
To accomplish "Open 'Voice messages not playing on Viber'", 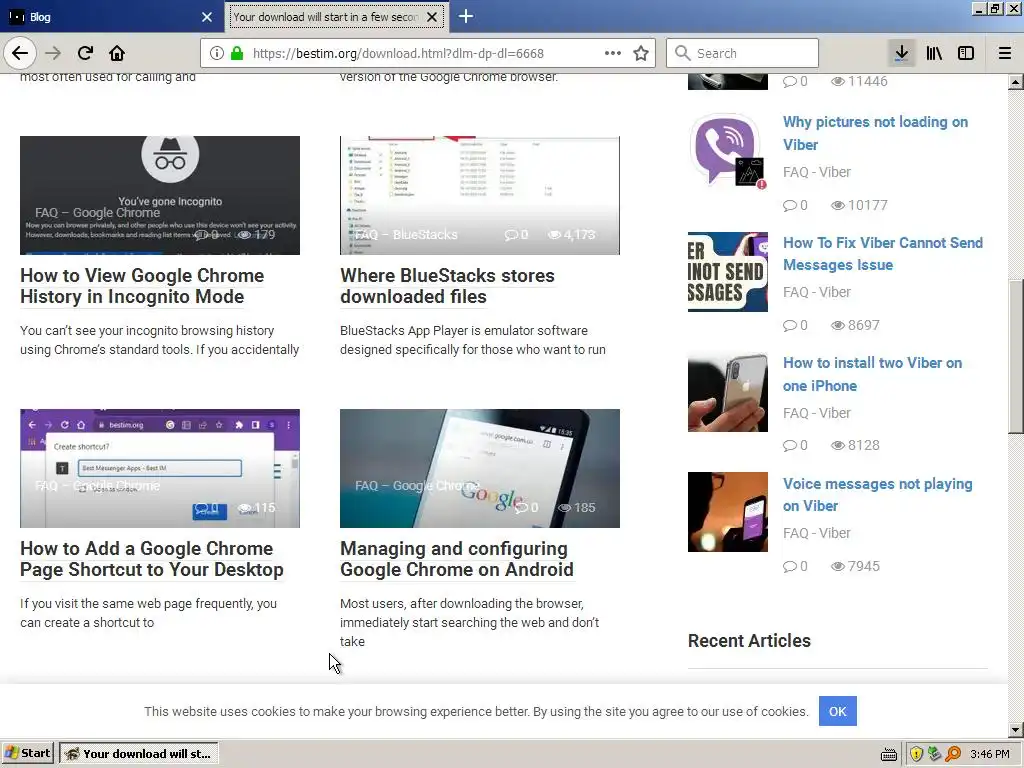I will [878, 495].
